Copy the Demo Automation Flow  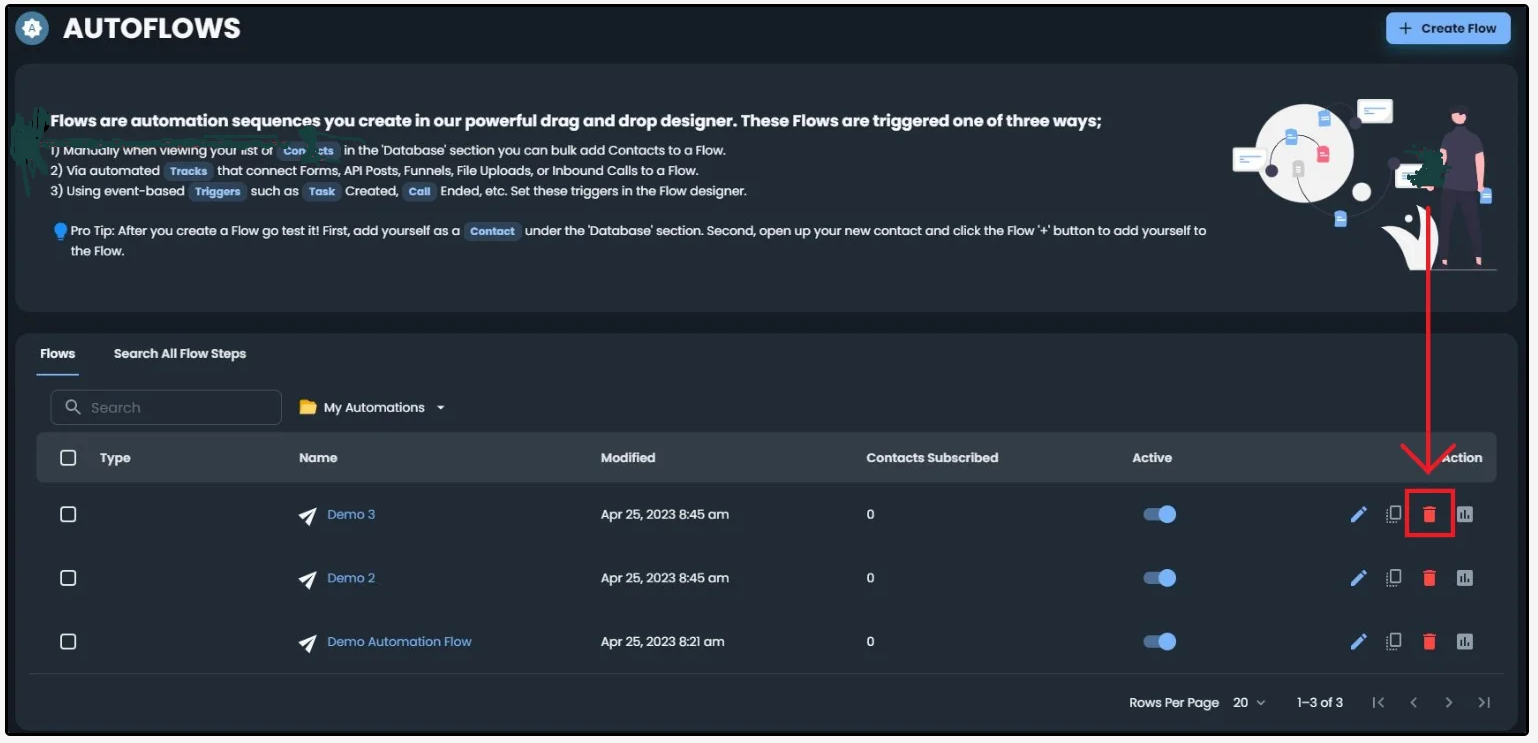[1393, 642]
